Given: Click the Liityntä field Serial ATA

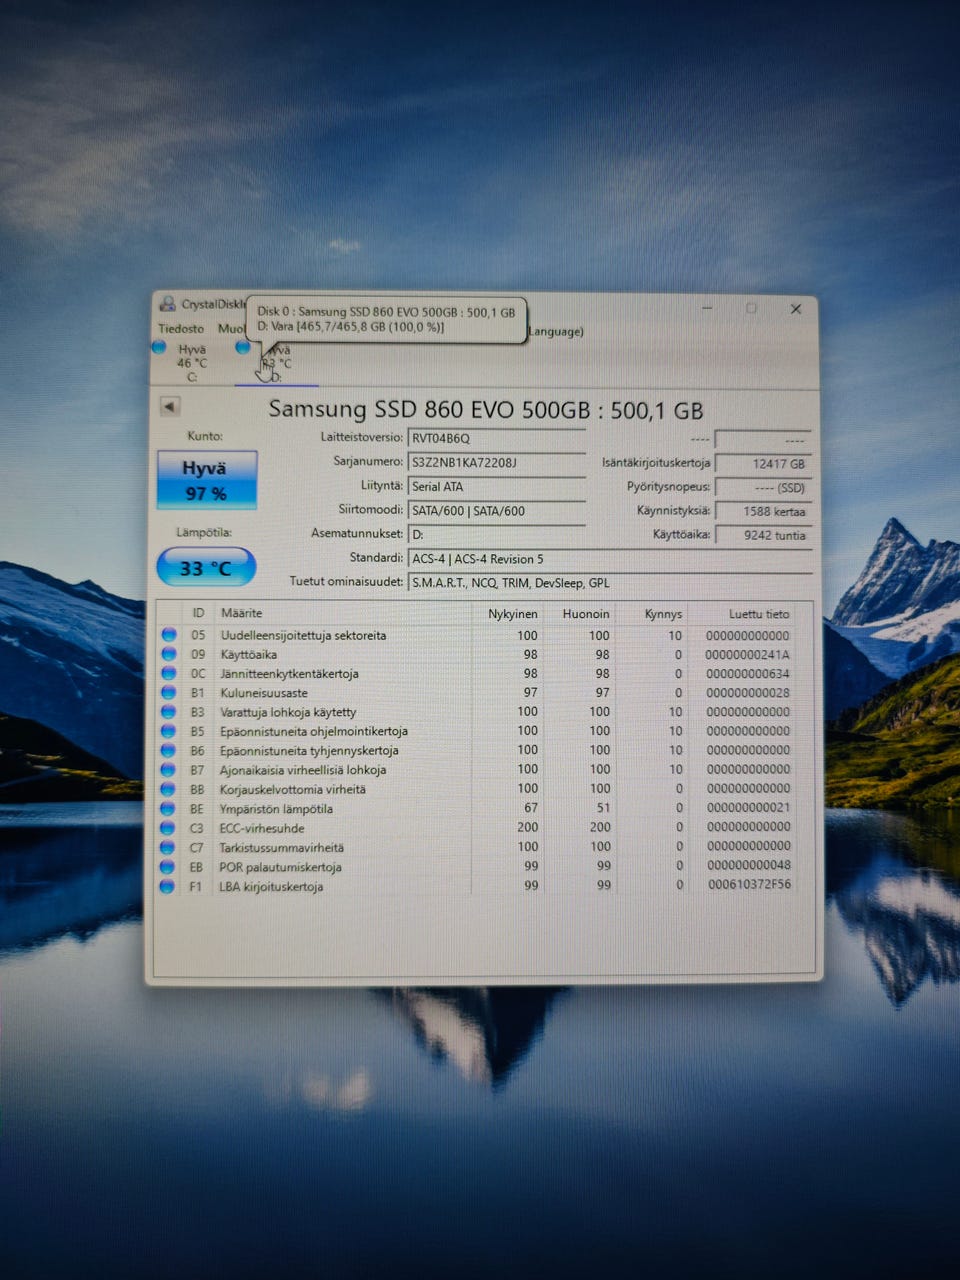Looking at the screenshot, I should (497, 486).
